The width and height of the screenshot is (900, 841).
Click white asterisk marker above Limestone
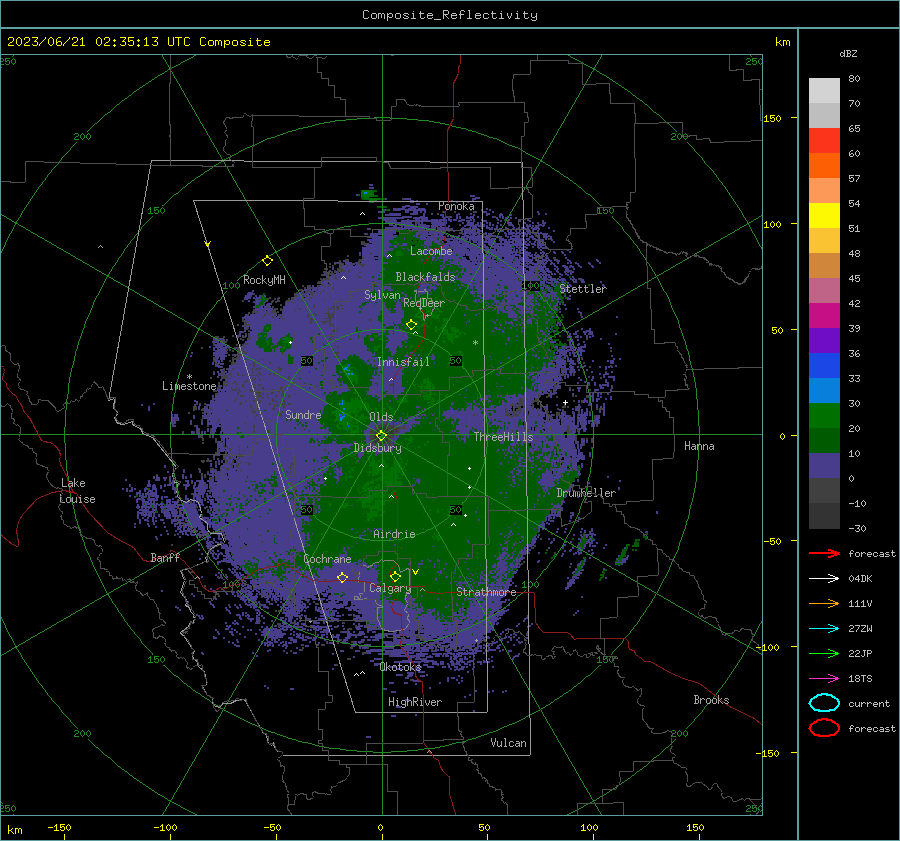tap(189, 377)
